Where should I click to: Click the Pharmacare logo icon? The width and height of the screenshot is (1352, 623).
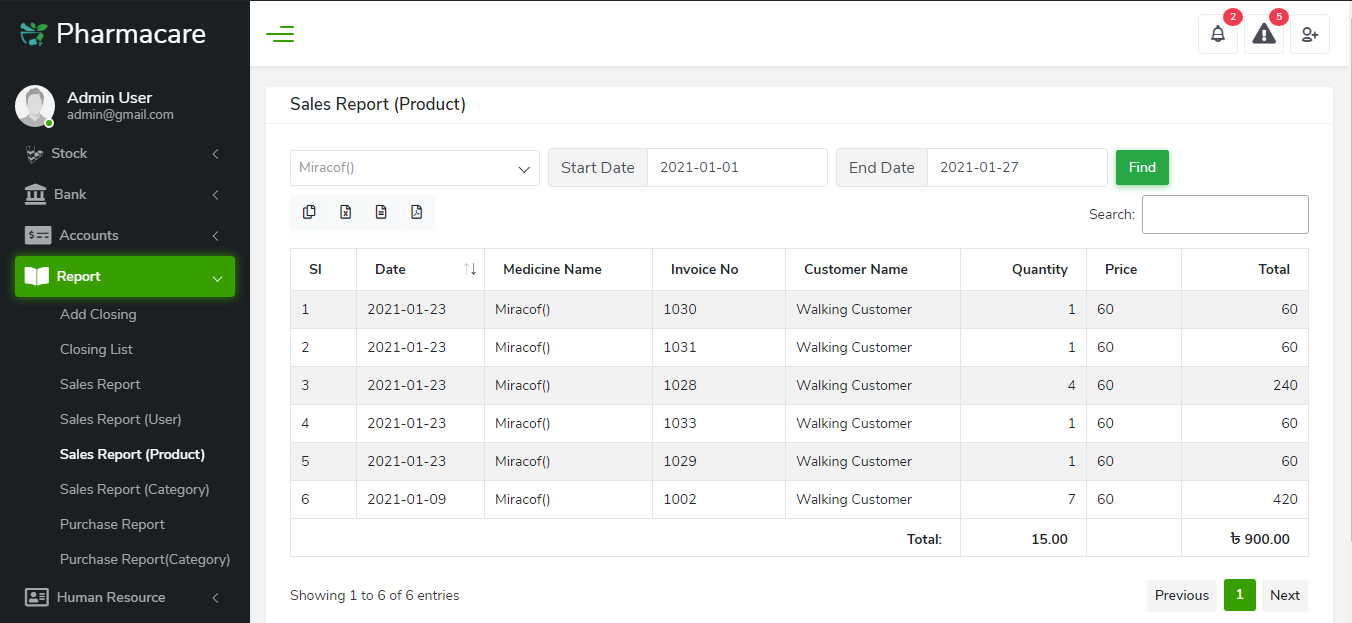(x=33, y=32)
